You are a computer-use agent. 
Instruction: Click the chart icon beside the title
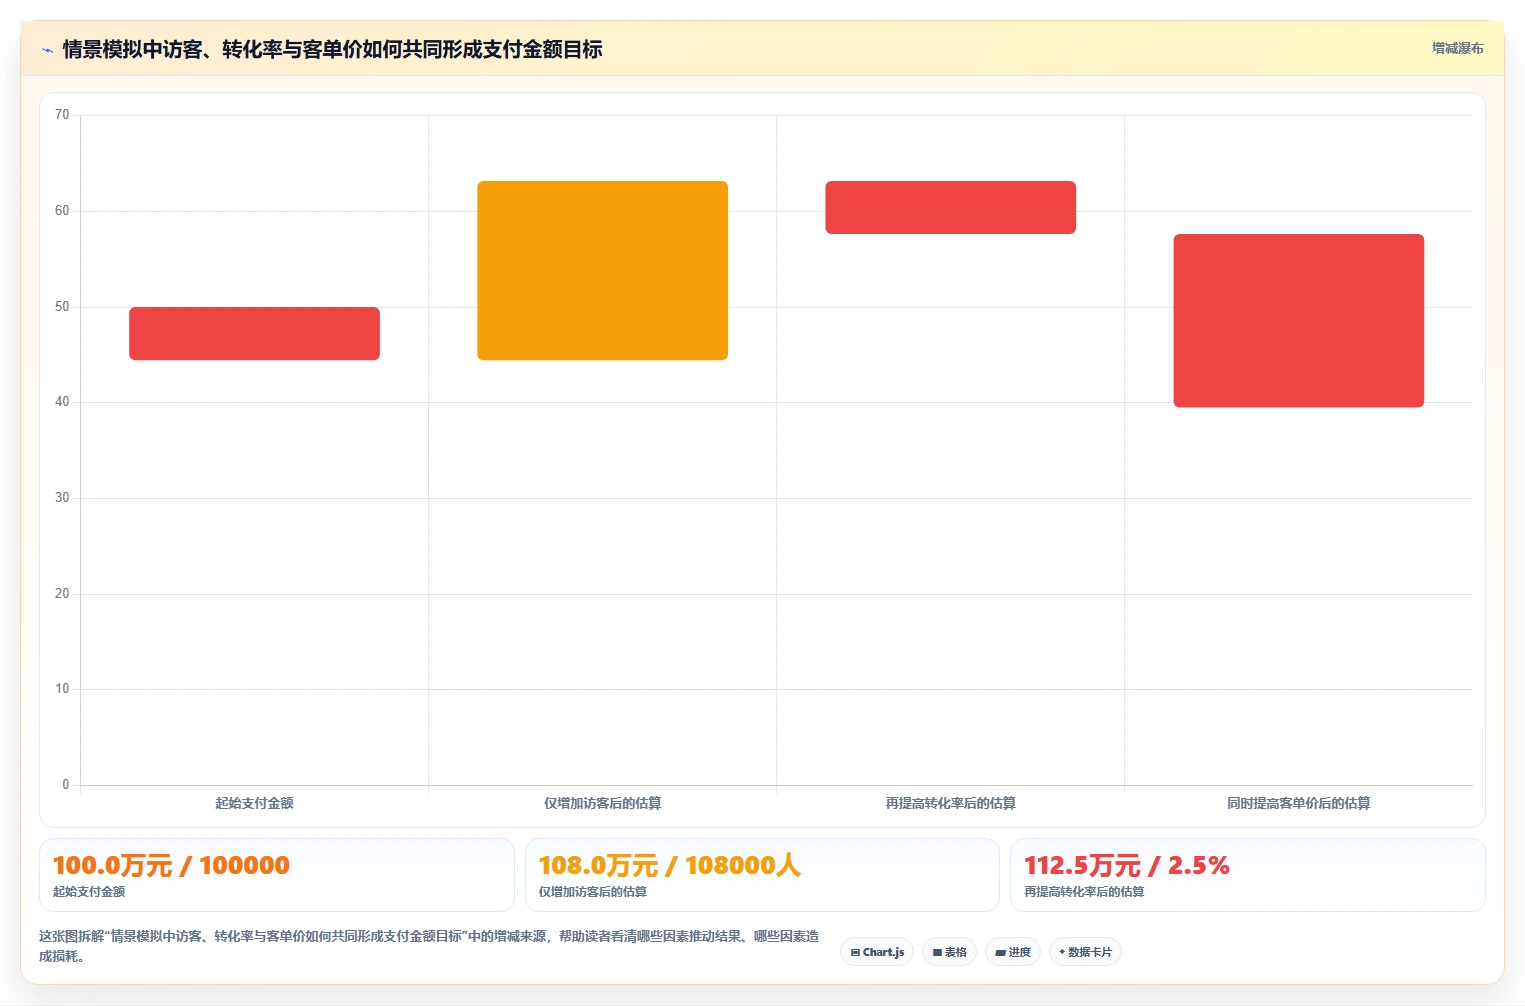pos(47,50)
